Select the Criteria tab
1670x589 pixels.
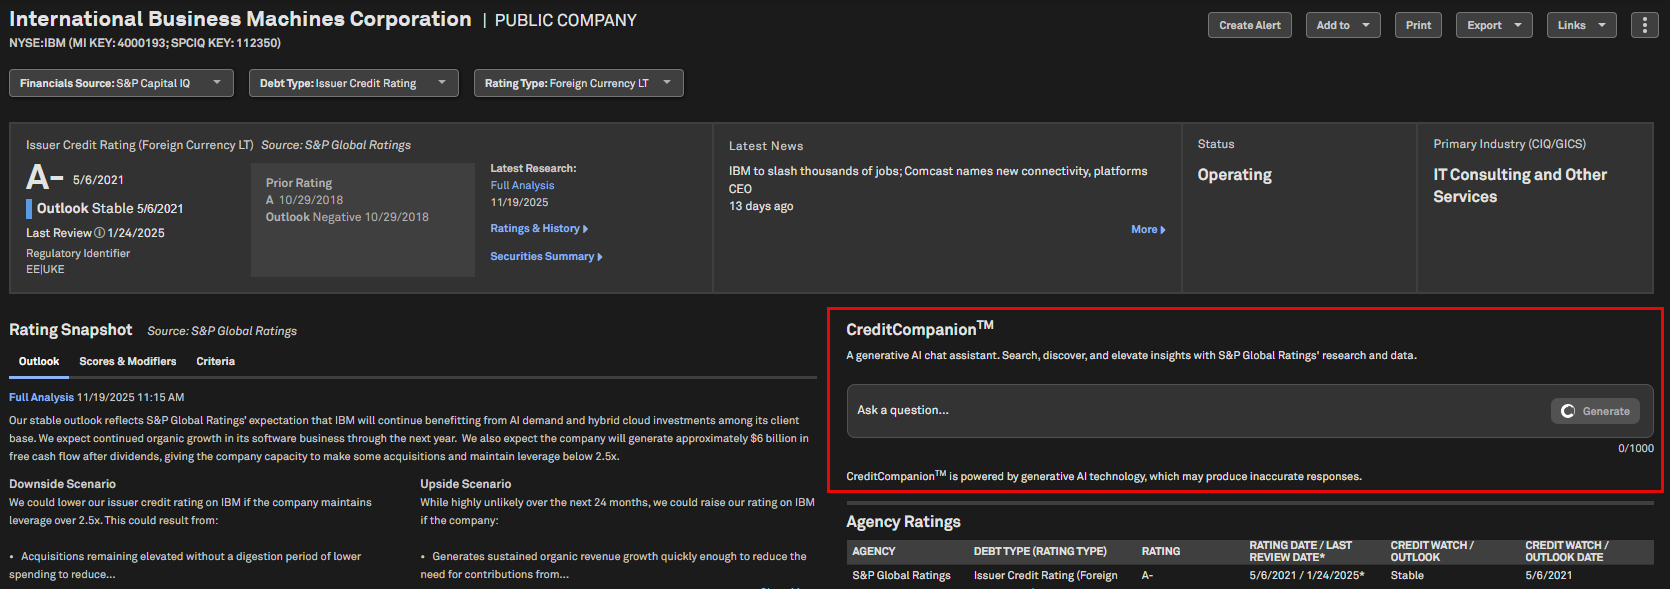pos(215,362)
